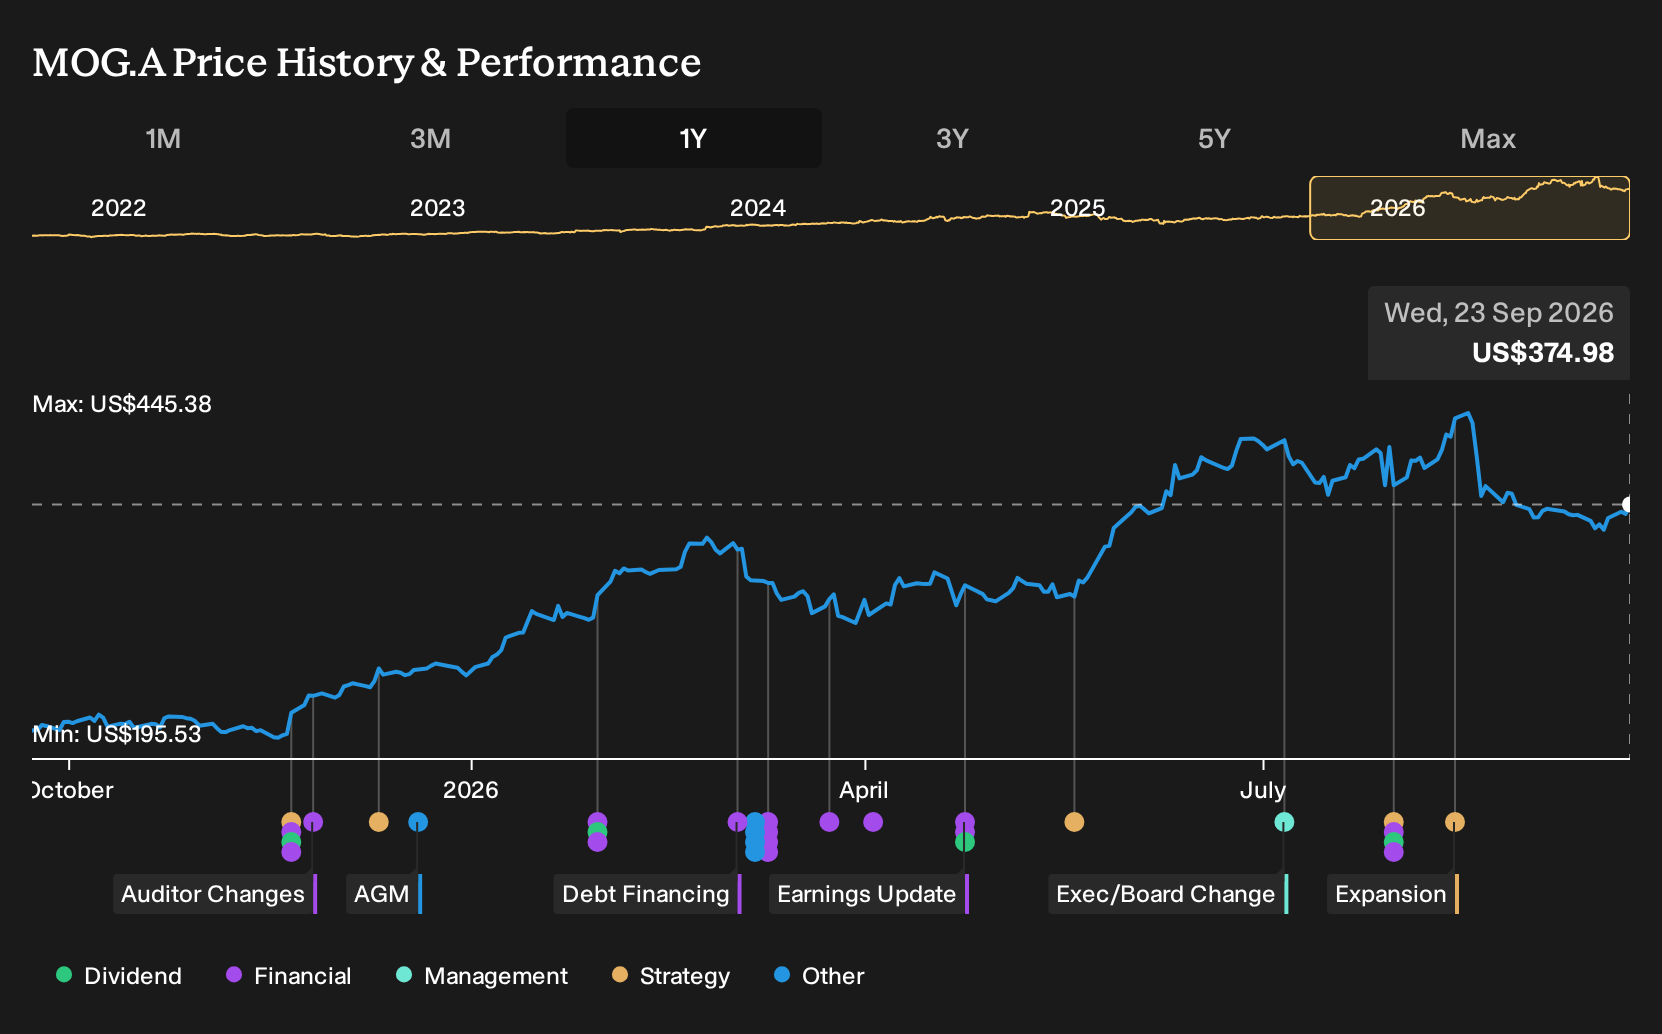Open the Expansion event label

tap(1393, 894)
